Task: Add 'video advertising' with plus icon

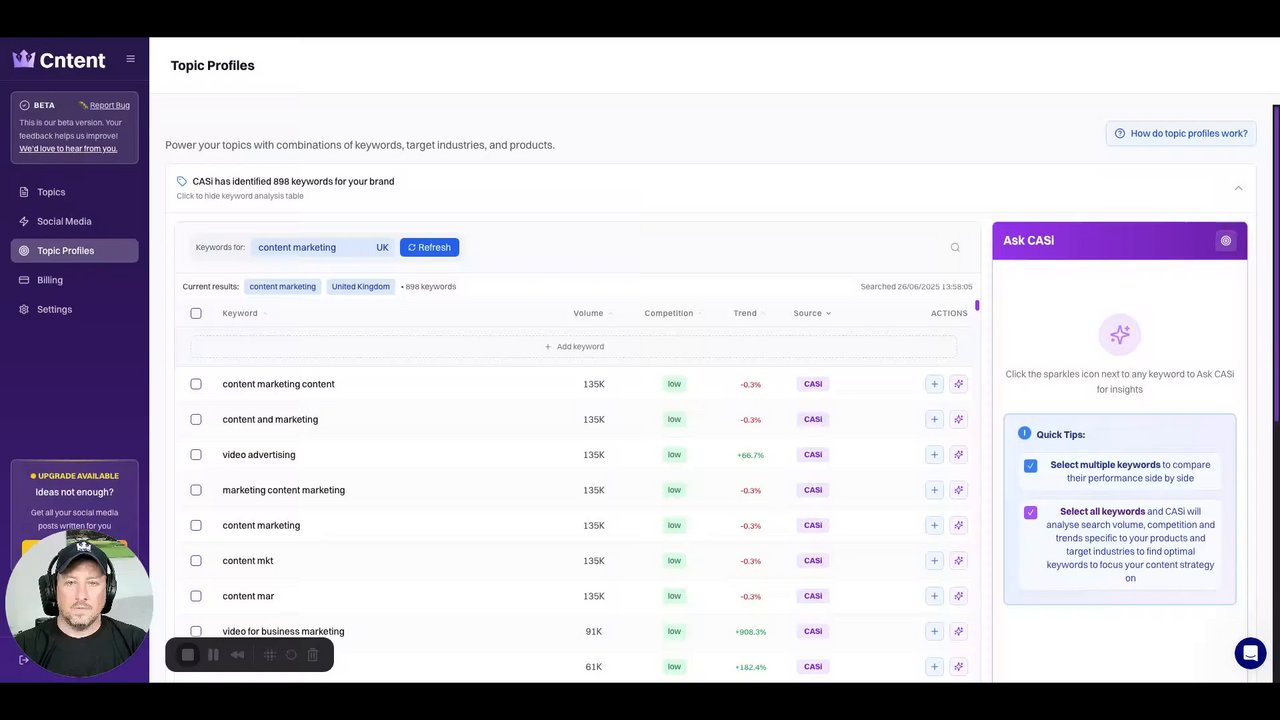Action: click(934, 455)
